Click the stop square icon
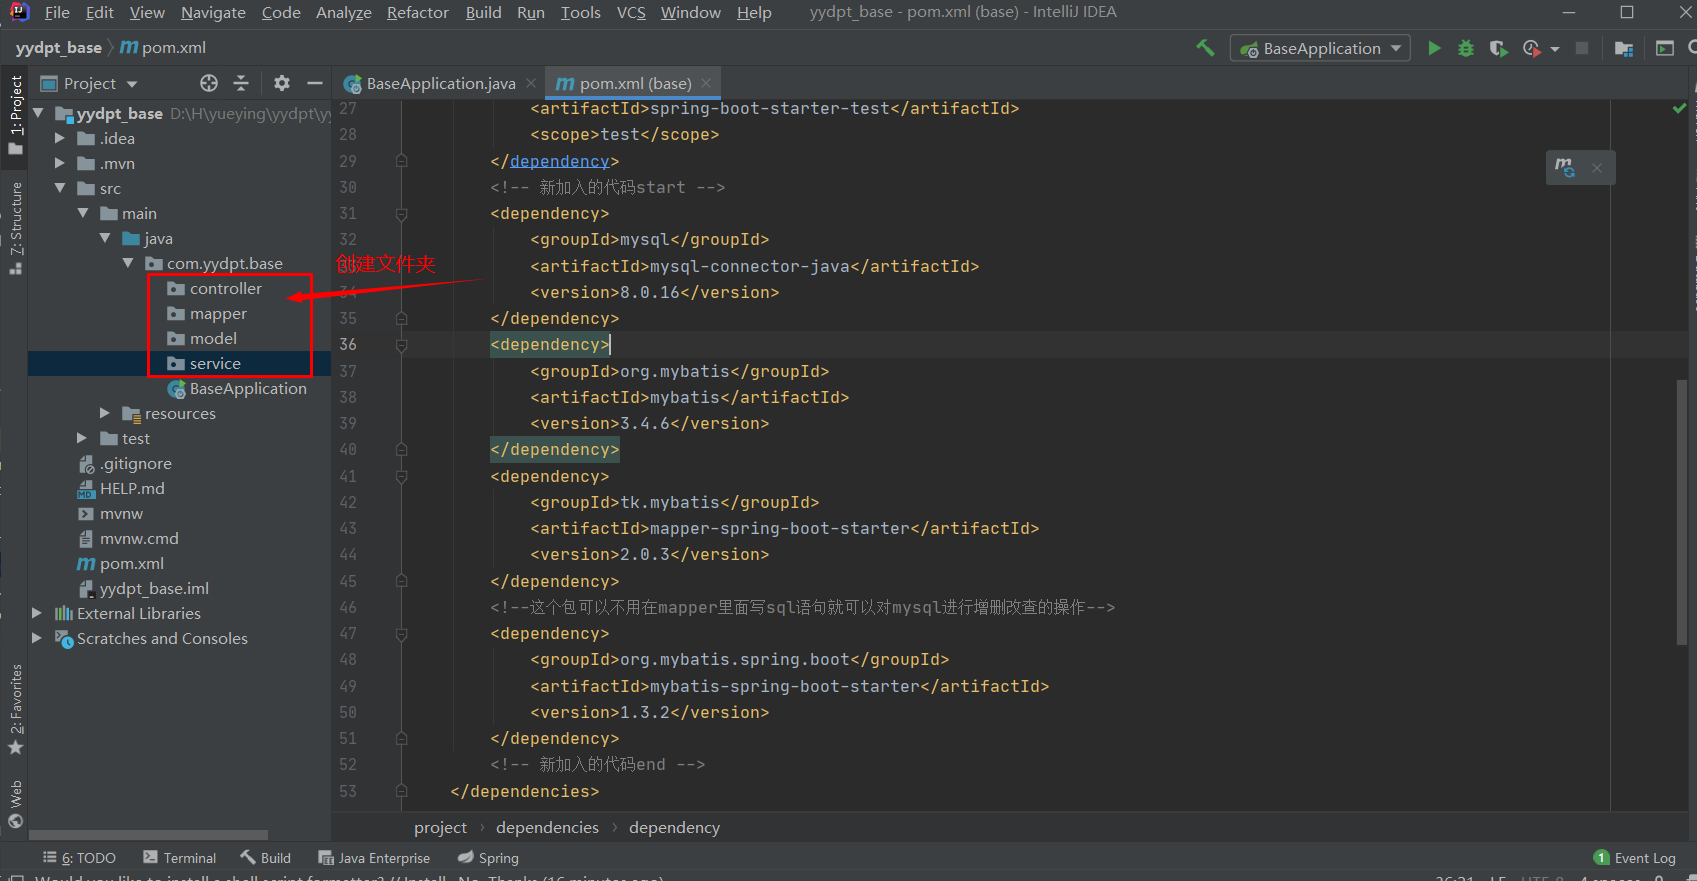 point(1582,48)
